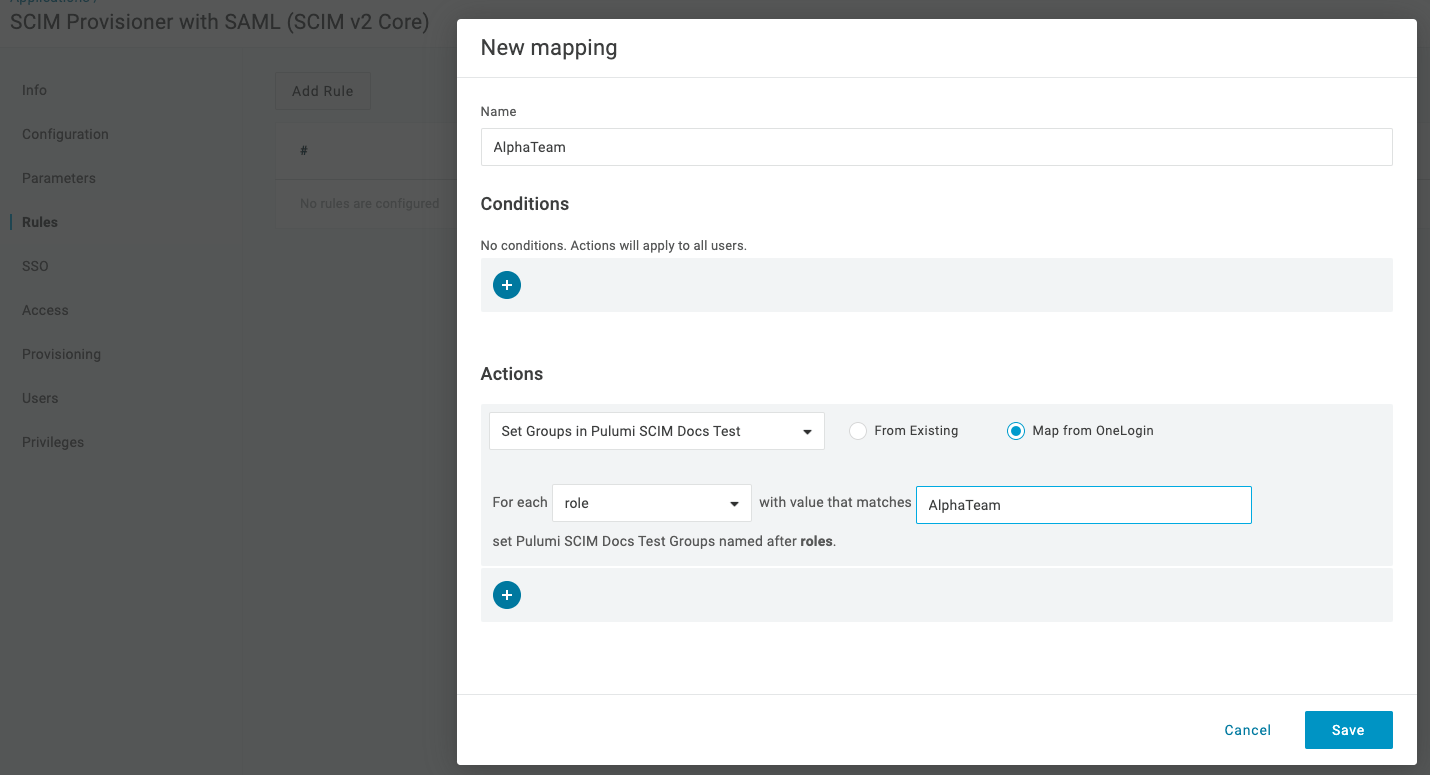Open the Rules sidebar item
This screenshot has height=775, width=1430.
coord(40,222)
